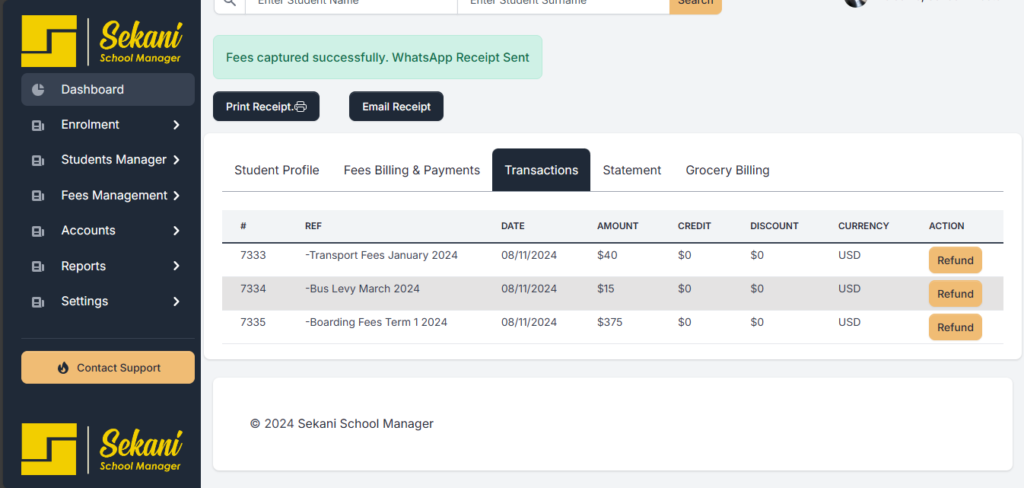Expand the Students Manager chevron
1024x488 pixels.
(176, 160)
